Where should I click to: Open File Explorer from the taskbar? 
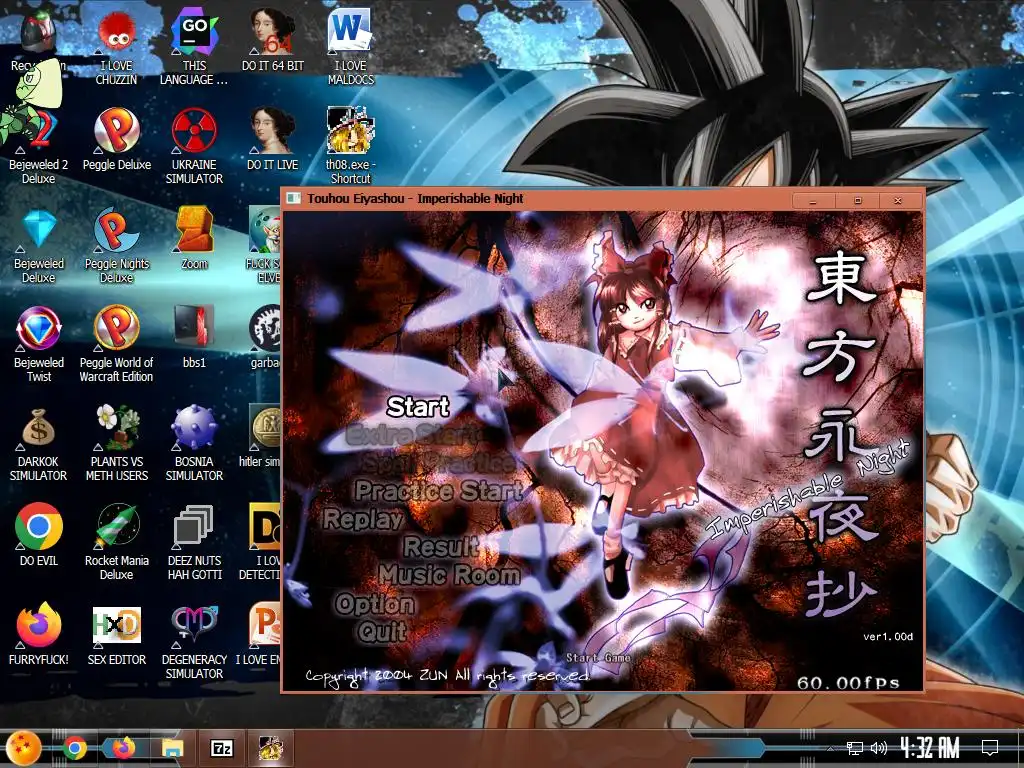coord(172,748)
